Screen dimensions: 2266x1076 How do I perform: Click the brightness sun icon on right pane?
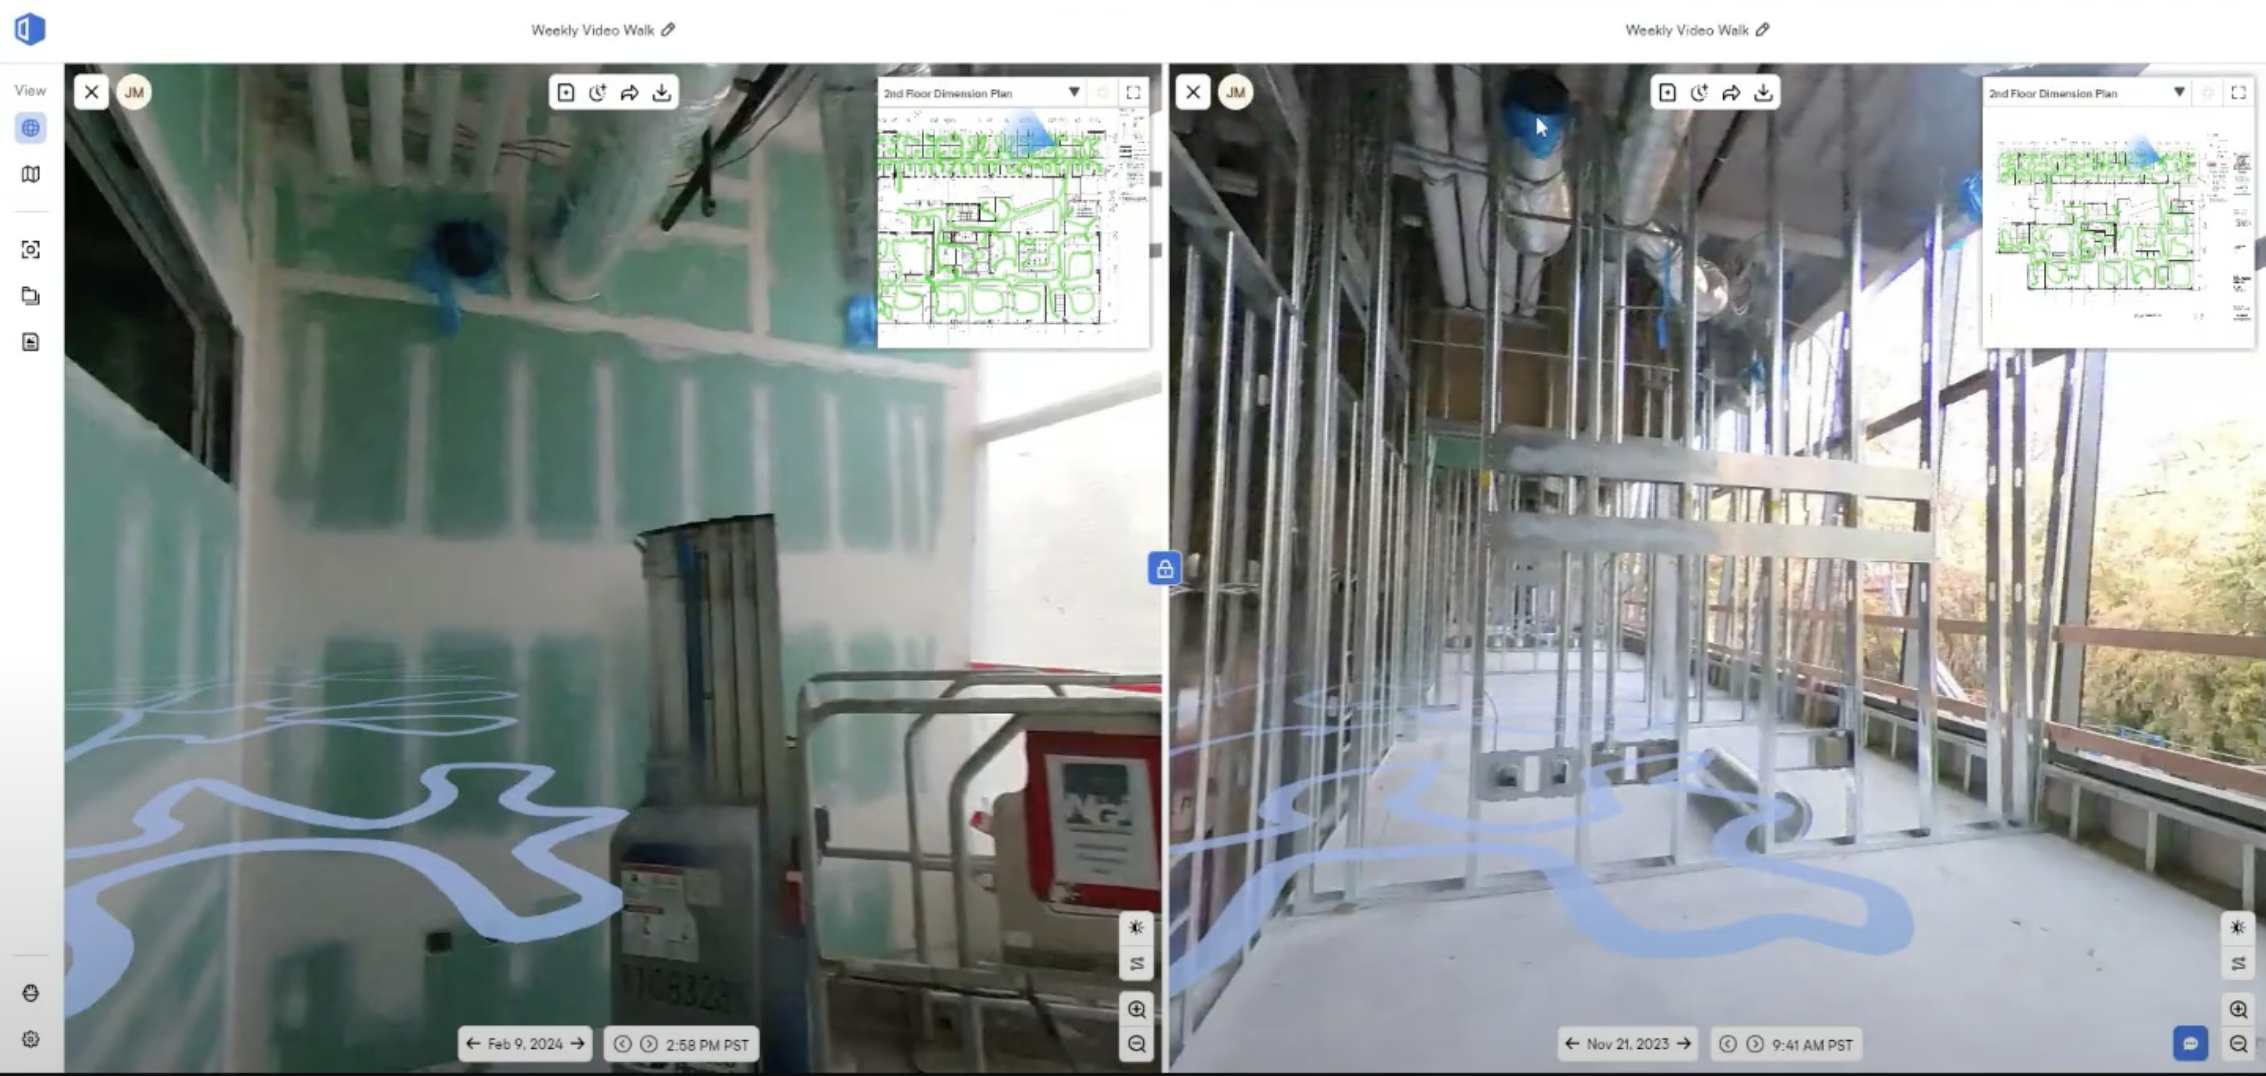point(2236,927)
